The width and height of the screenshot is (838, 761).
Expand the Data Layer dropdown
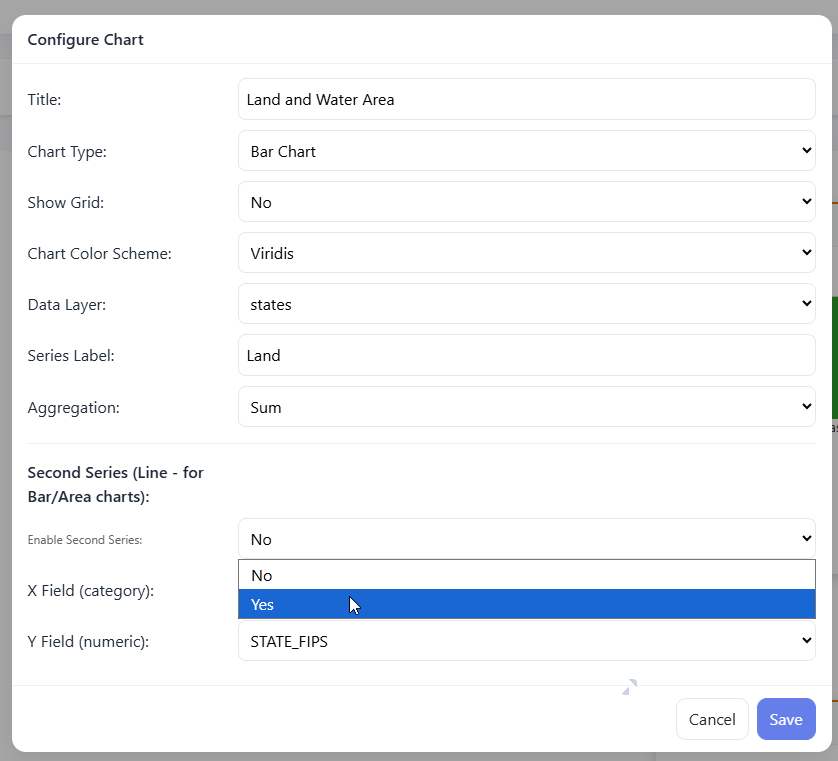click(527, 304)
